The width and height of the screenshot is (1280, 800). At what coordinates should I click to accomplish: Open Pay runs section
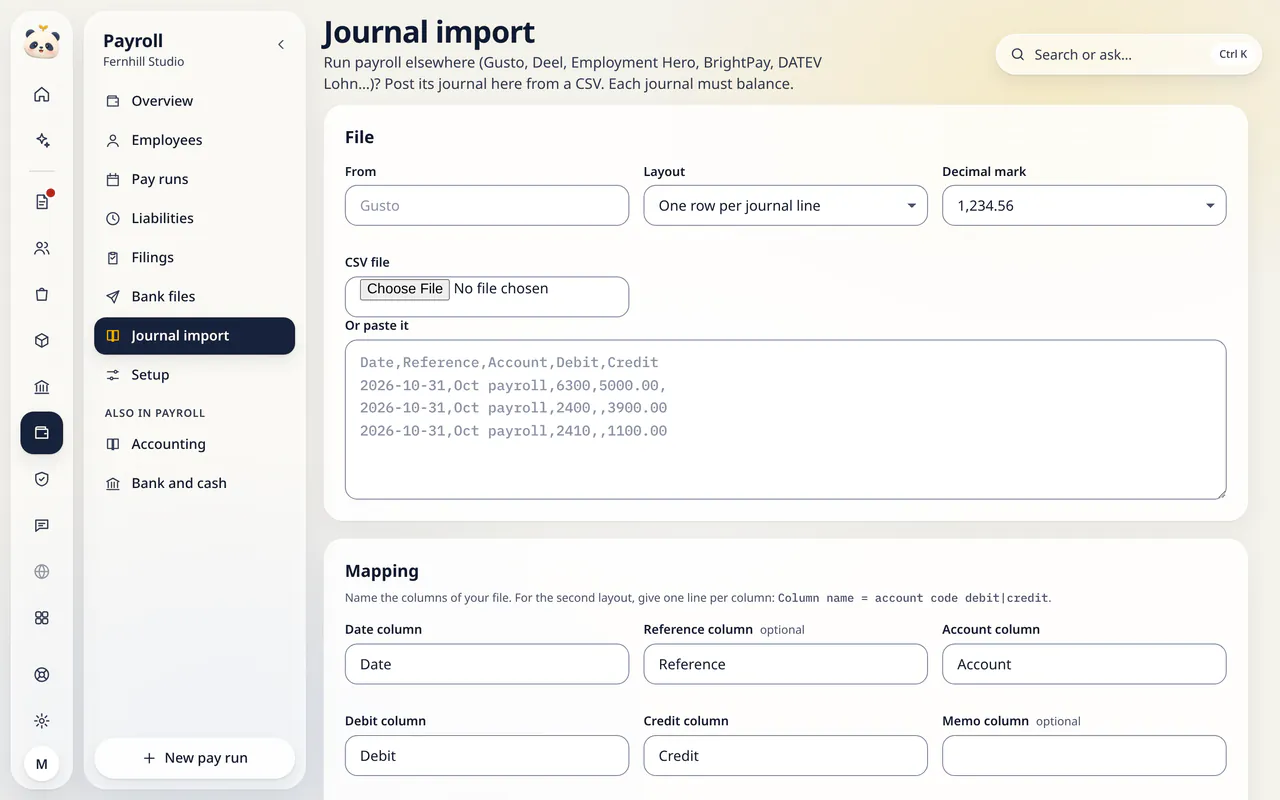[195, 179]
